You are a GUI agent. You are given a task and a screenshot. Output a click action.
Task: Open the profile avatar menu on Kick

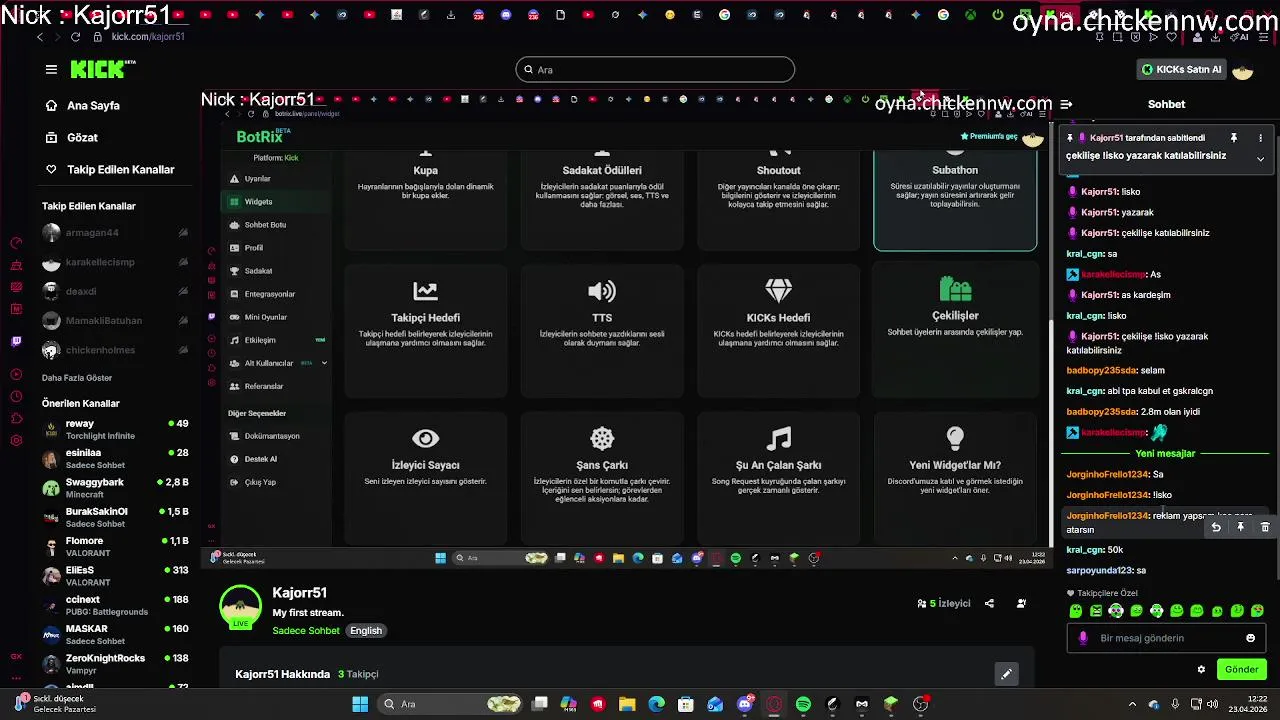click(1242, 70)
